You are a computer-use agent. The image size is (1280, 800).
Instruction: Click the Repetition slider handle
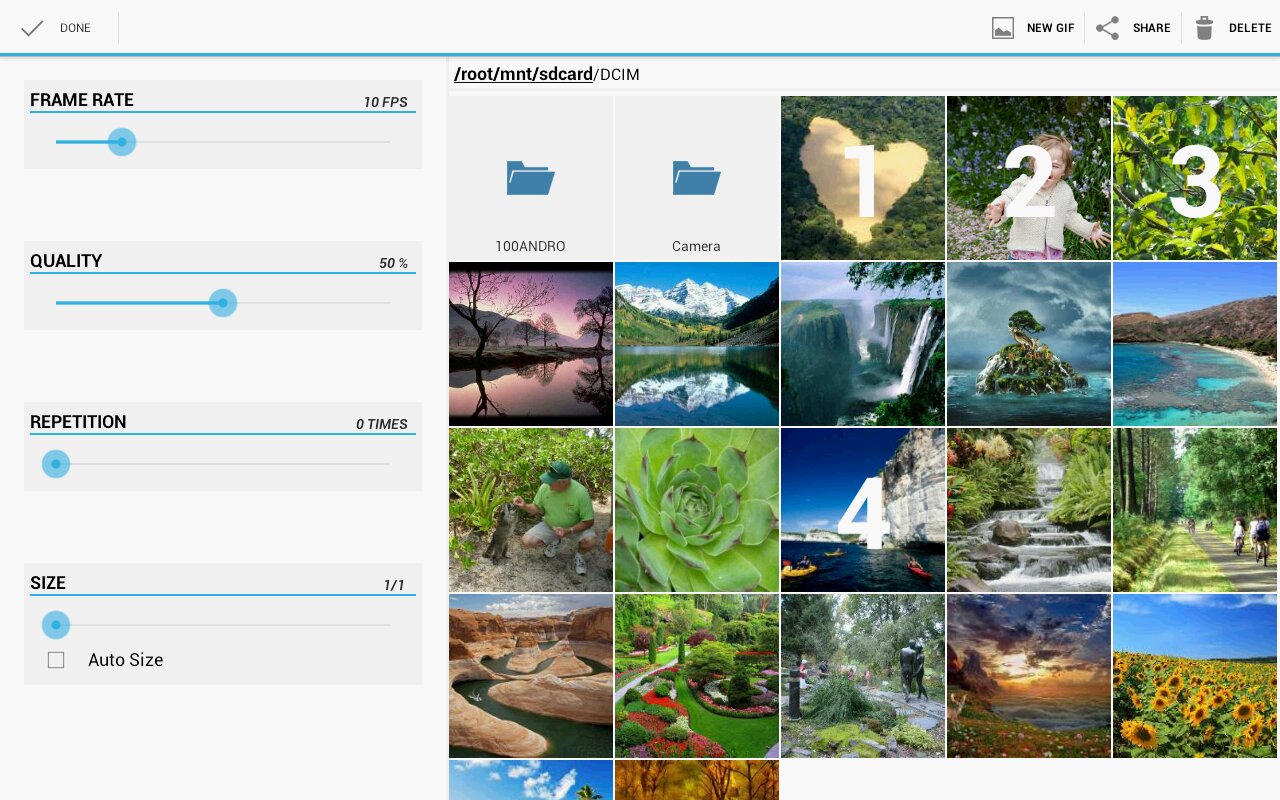coord(56,464)
